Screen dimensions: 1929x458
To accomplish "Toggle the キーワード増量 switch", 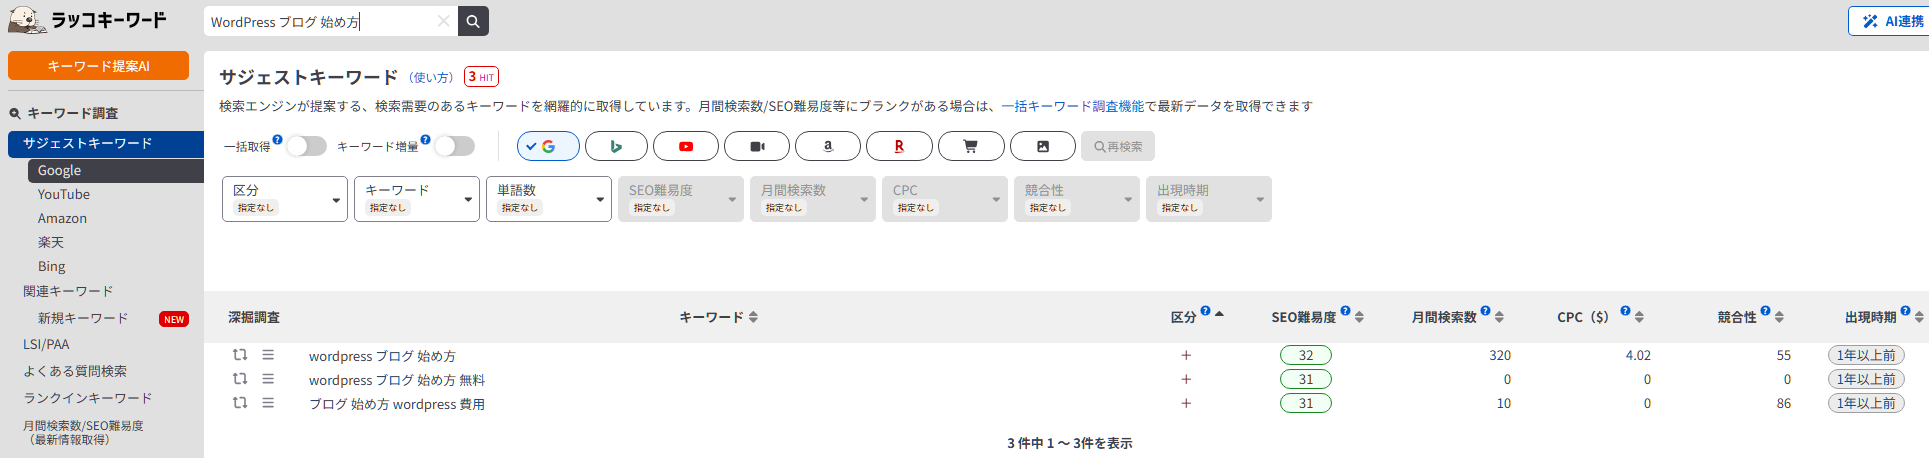I will point(454,146).
